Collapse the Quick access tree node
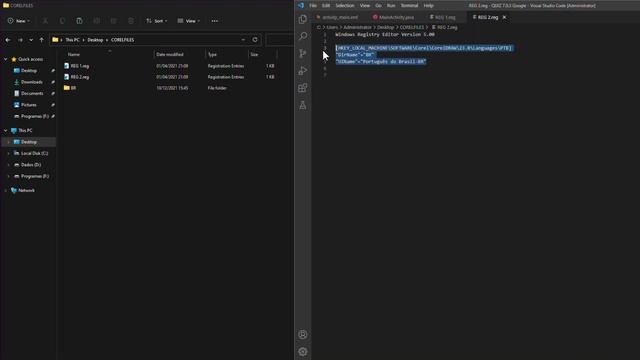640x360 pixels. (6, 59)
